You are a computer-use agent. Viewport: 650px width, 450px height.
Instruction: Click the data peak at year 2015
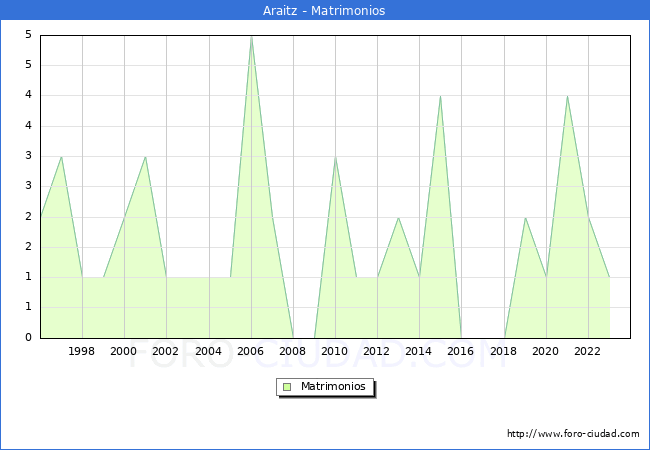point(440,97)
